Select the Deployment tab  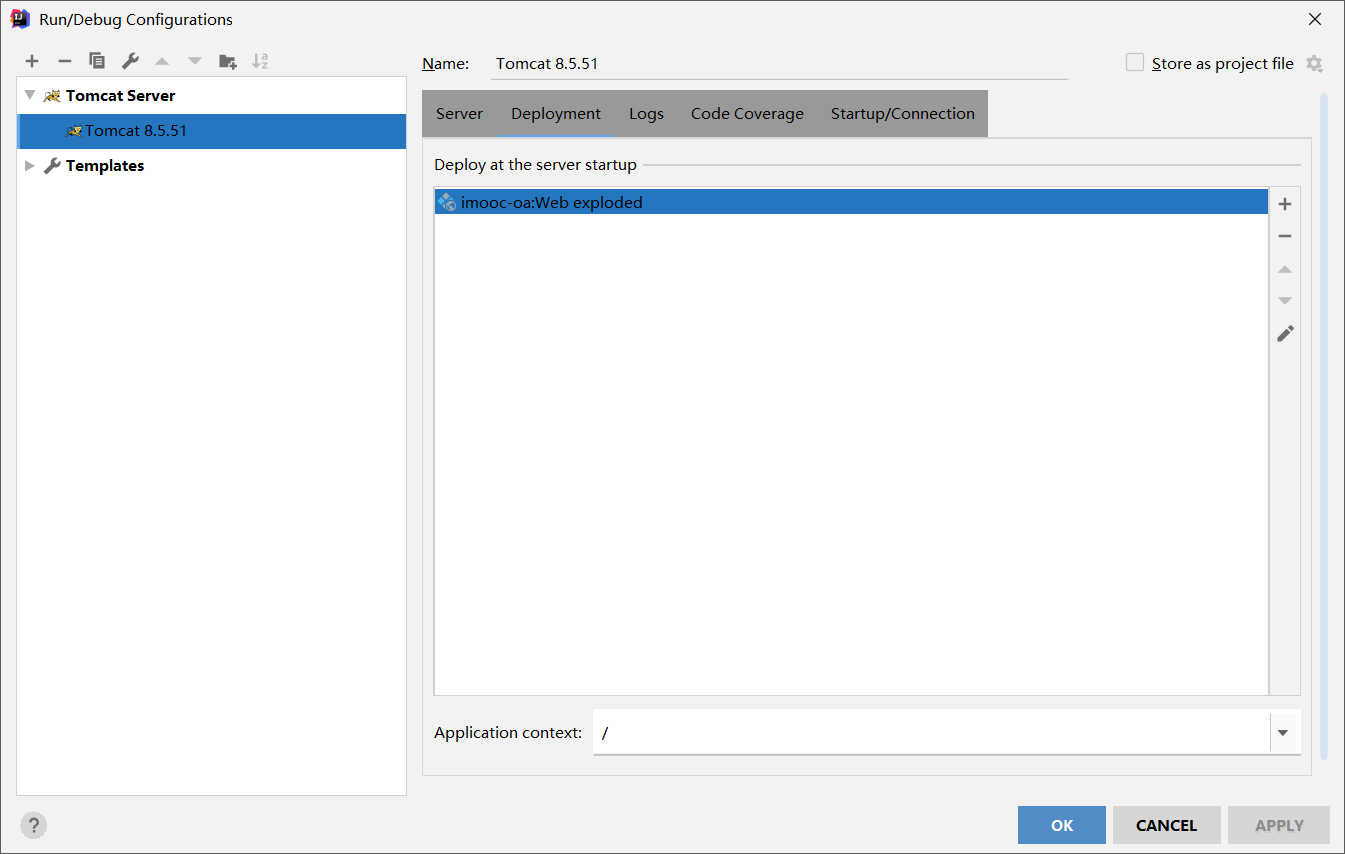(x=556, y=114)
